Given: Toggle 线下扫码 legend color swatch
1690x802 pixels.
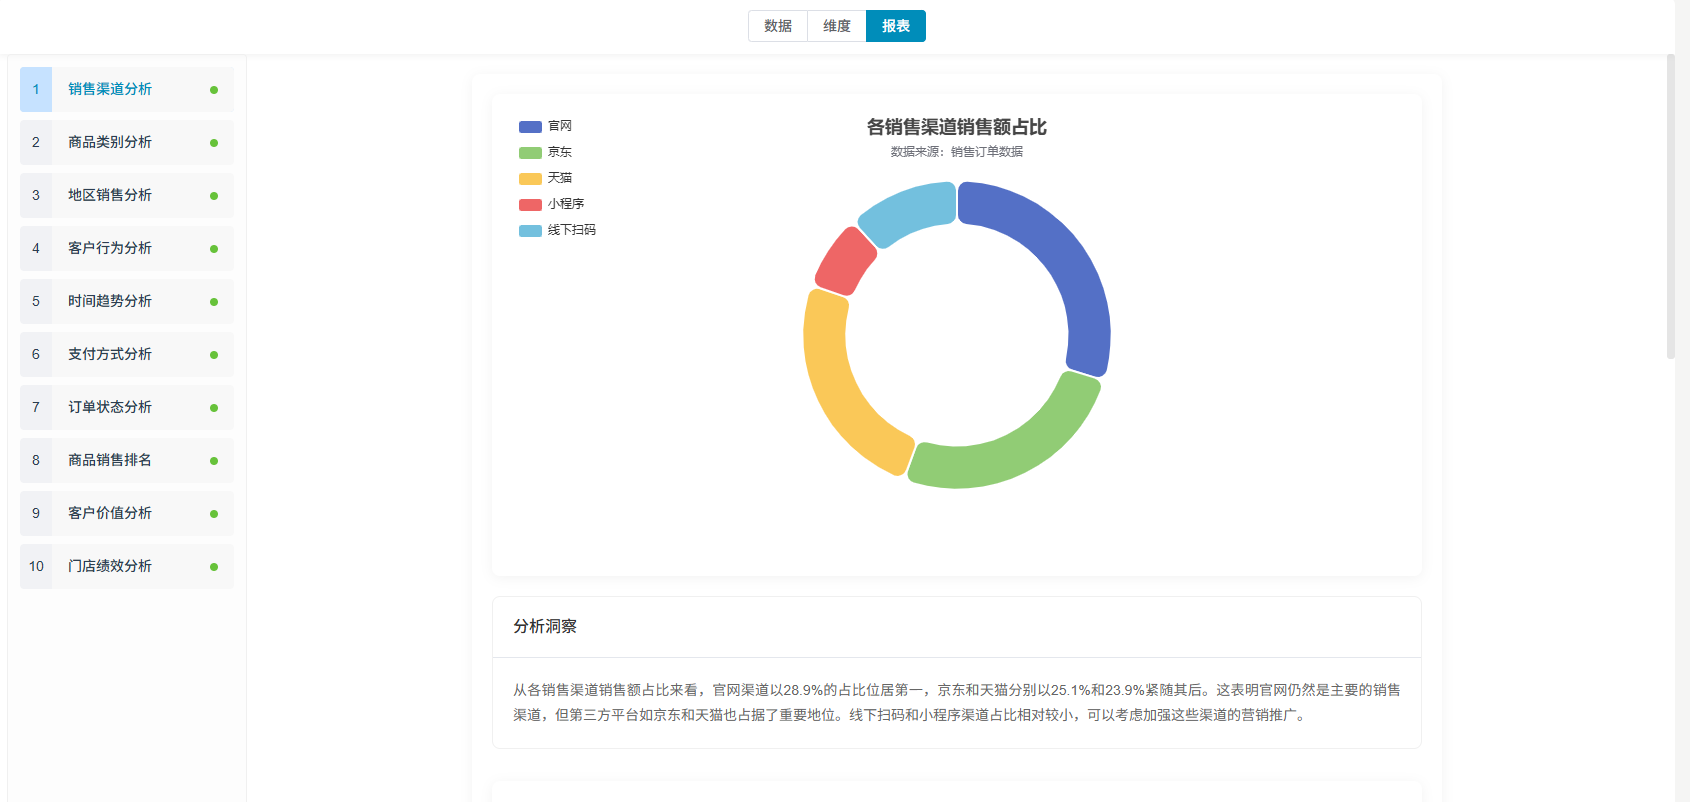Looking at the screenshot, I should [x=530, y=231].
